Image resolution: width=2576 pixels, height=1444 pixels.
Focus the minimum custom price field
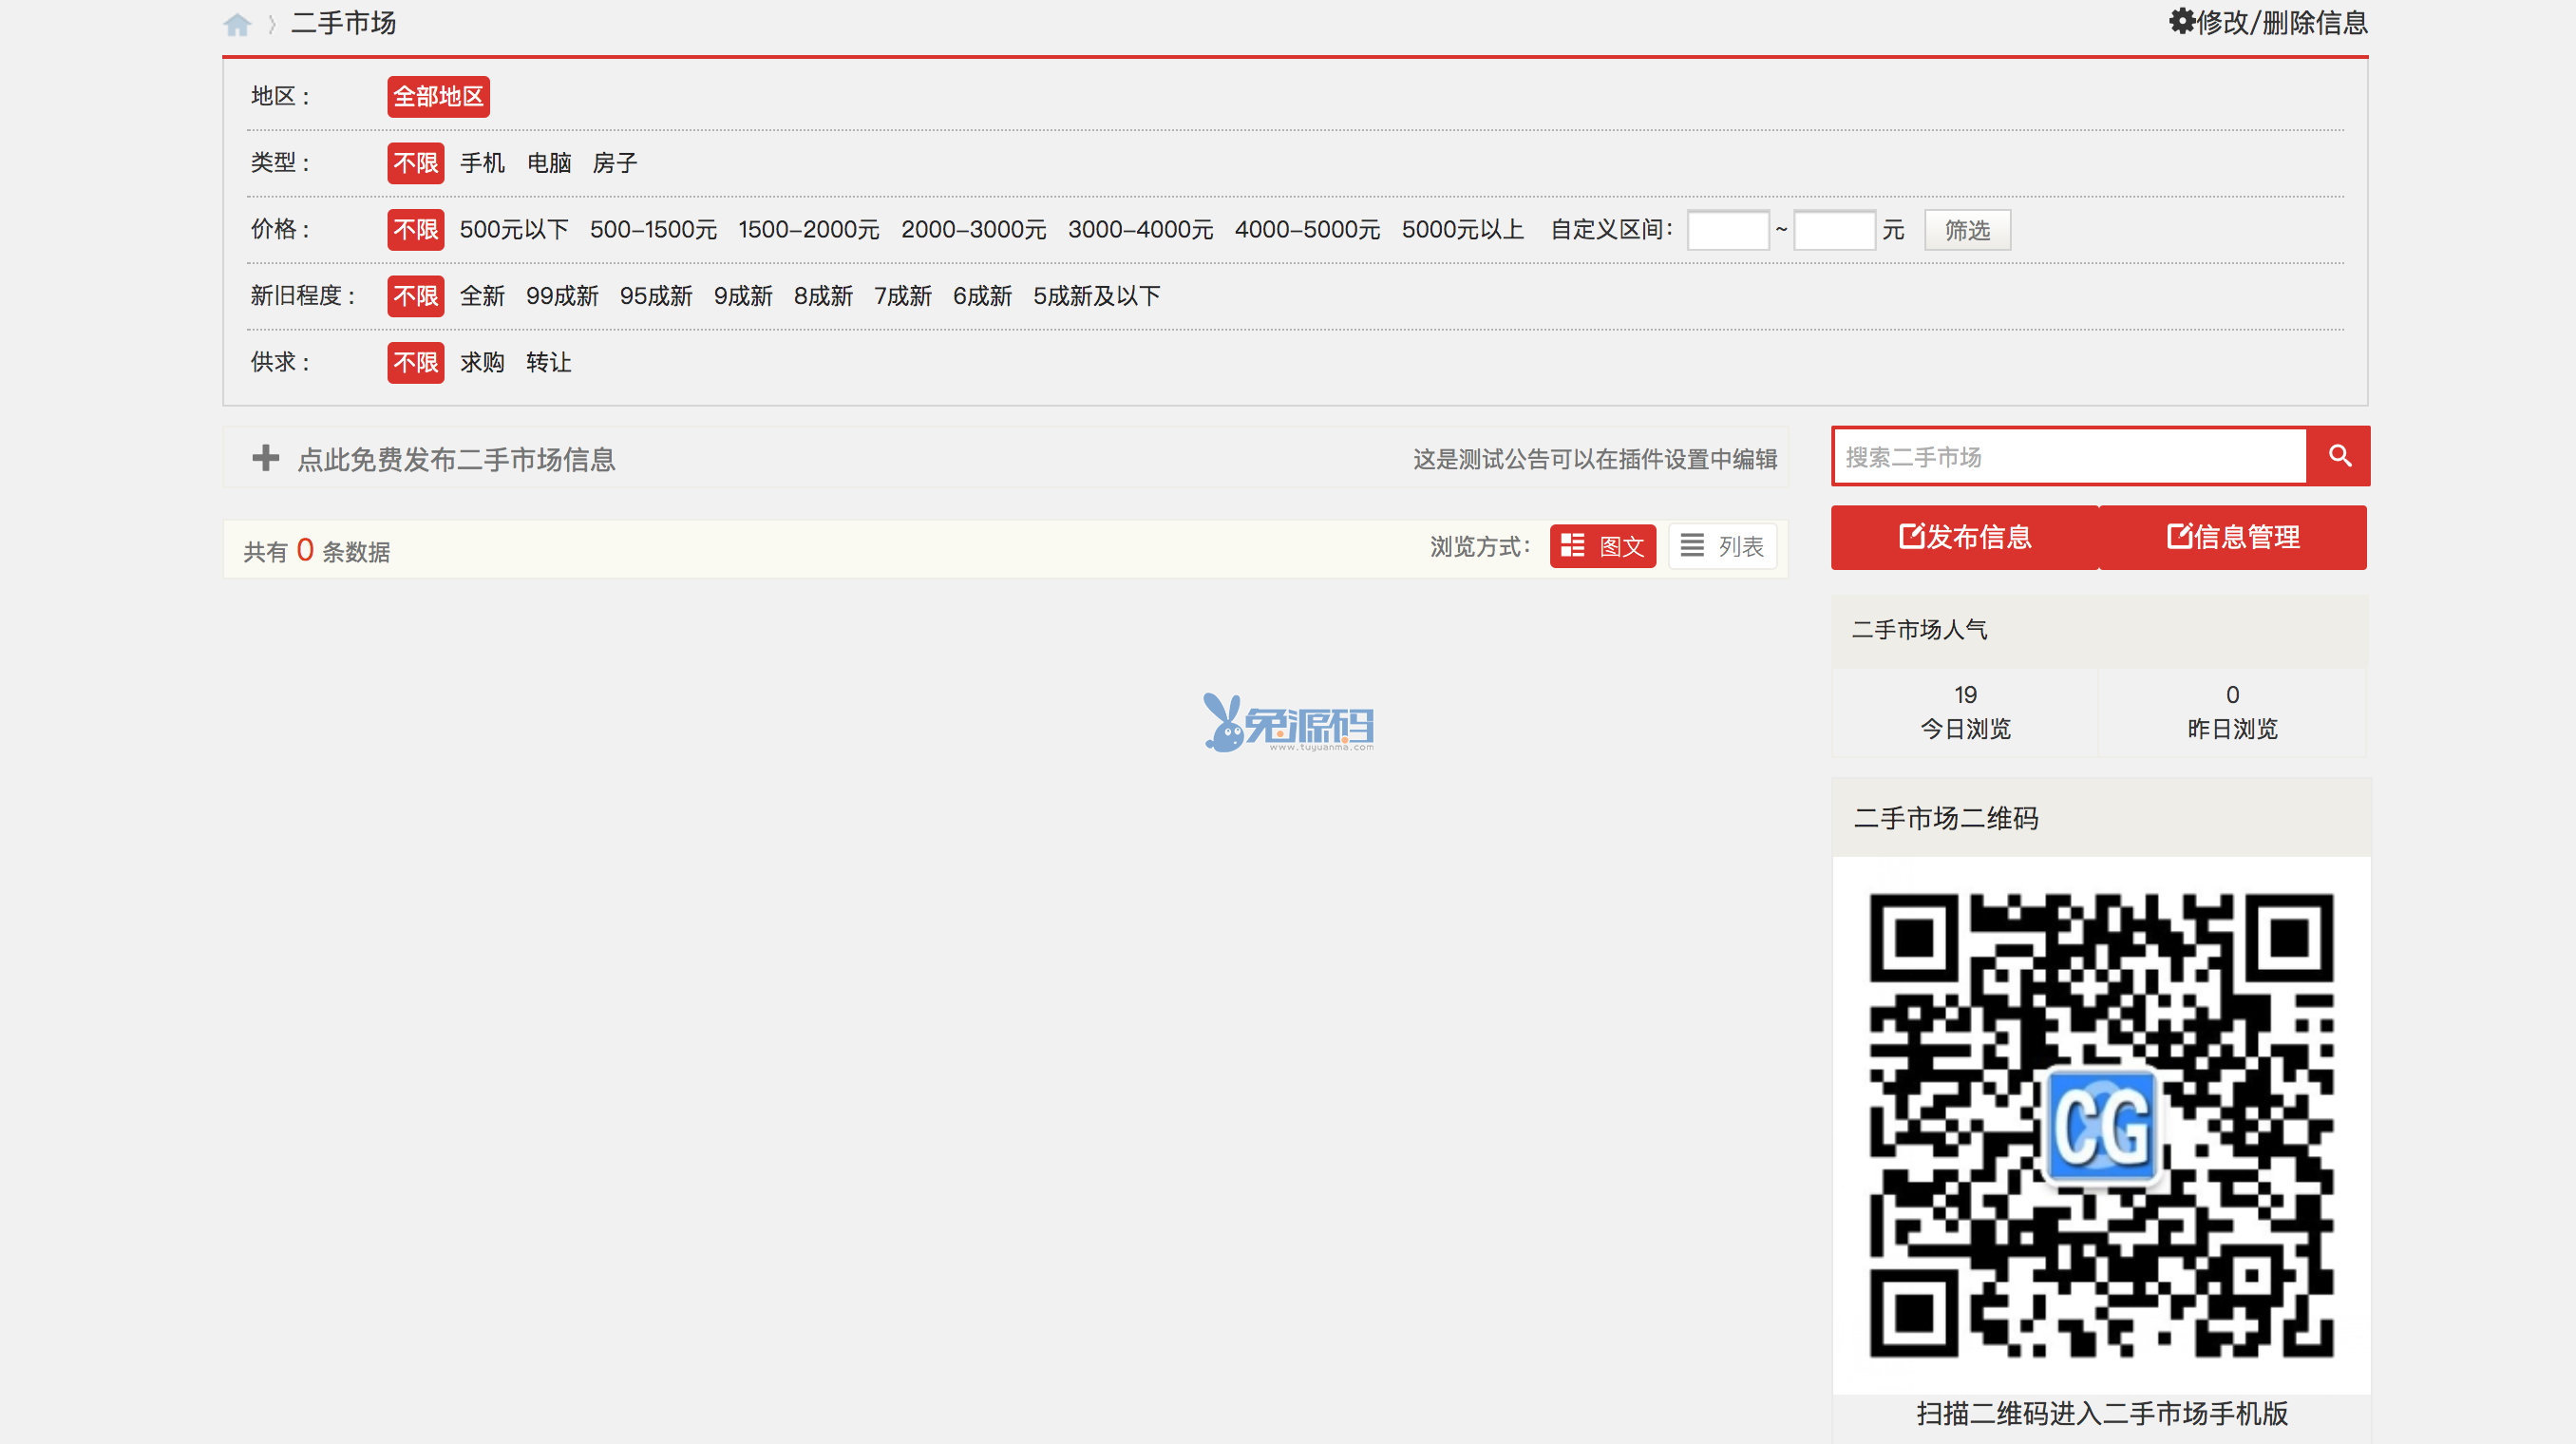click(1728, 230)
